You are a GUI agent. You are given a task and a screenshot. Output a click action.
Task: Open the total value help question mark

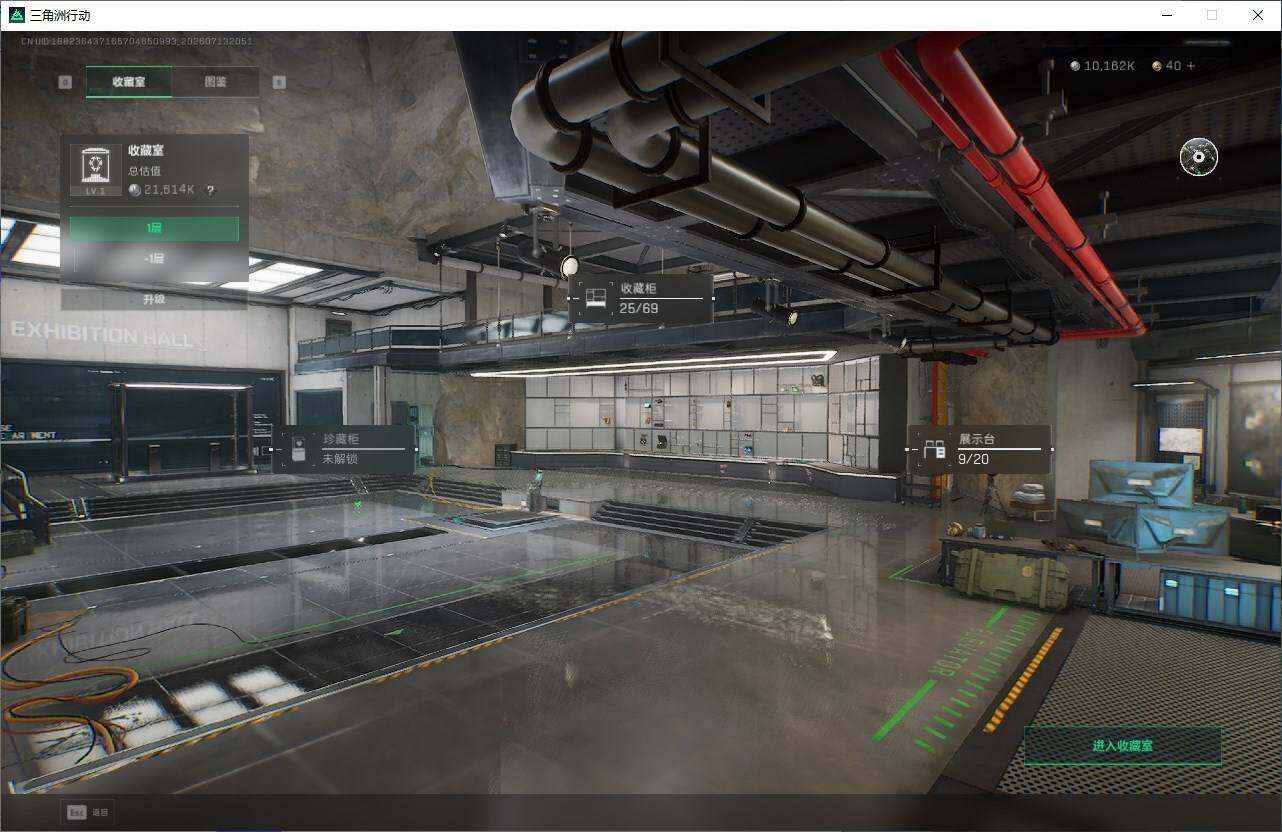[x=210, y=190]
